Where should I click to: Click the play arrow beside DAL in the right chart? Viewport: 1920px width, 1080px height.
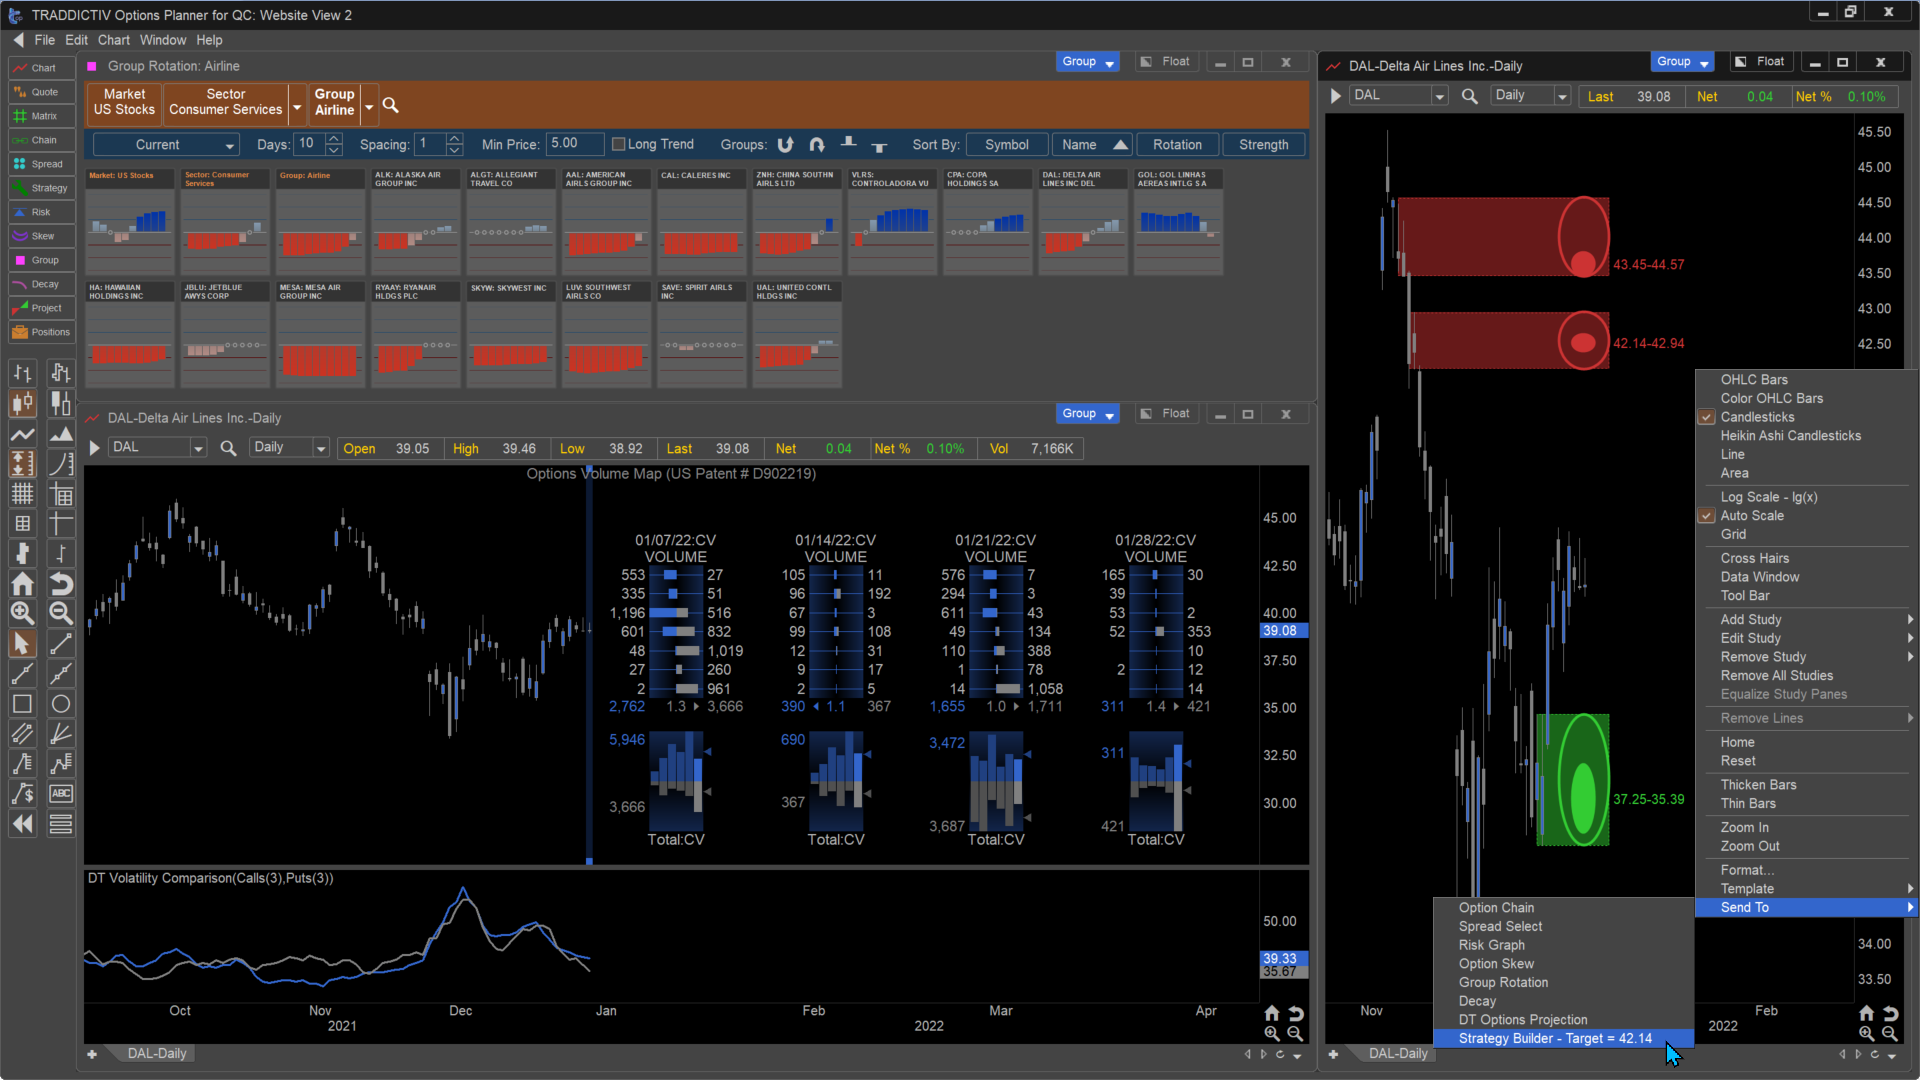(1336, 96)
